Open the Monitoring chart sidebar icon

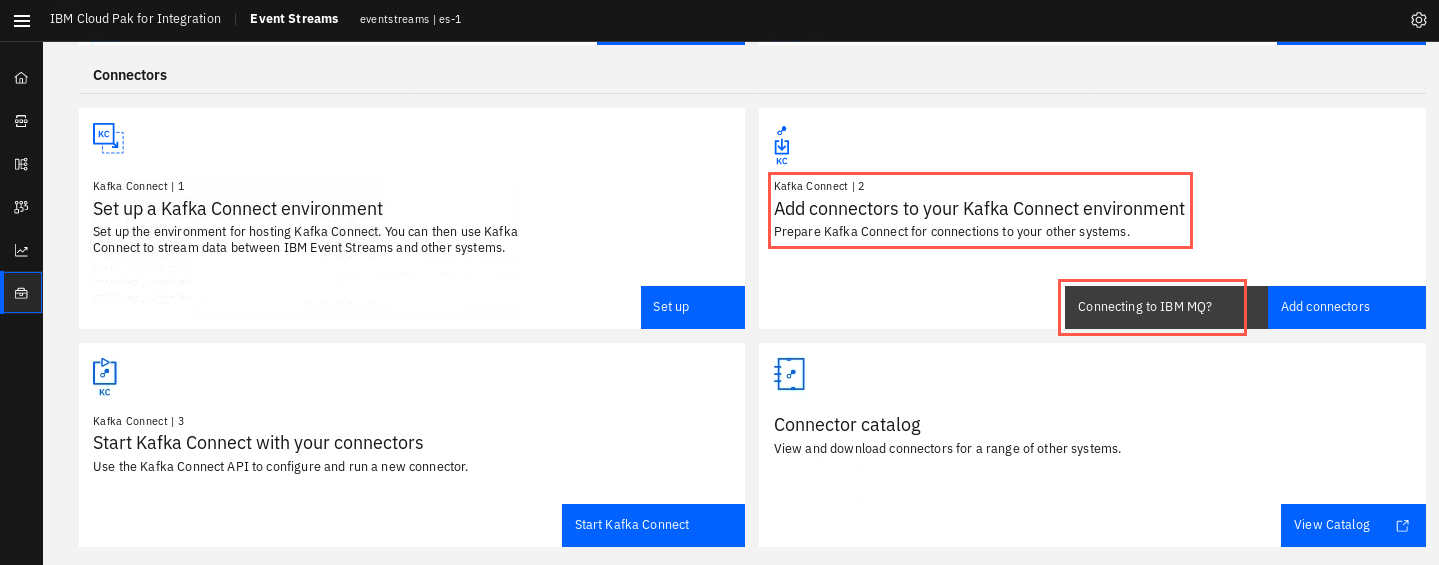pyautogui.click(x=21, y=250)
